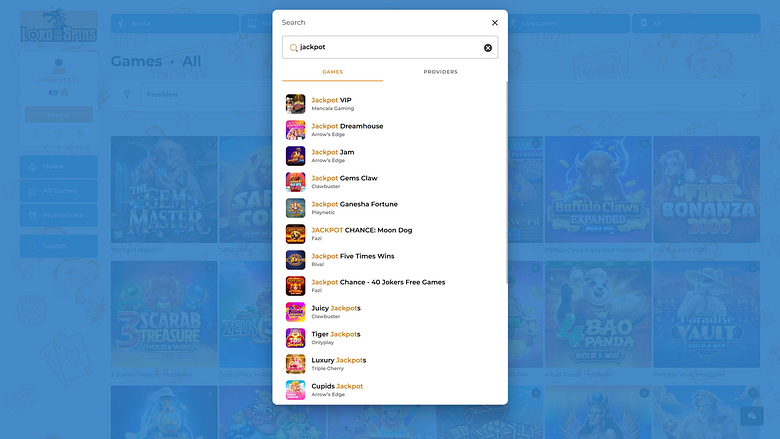Open the live chat bubble icon
This screenshot has height=439, width=780.
(752, 416)
